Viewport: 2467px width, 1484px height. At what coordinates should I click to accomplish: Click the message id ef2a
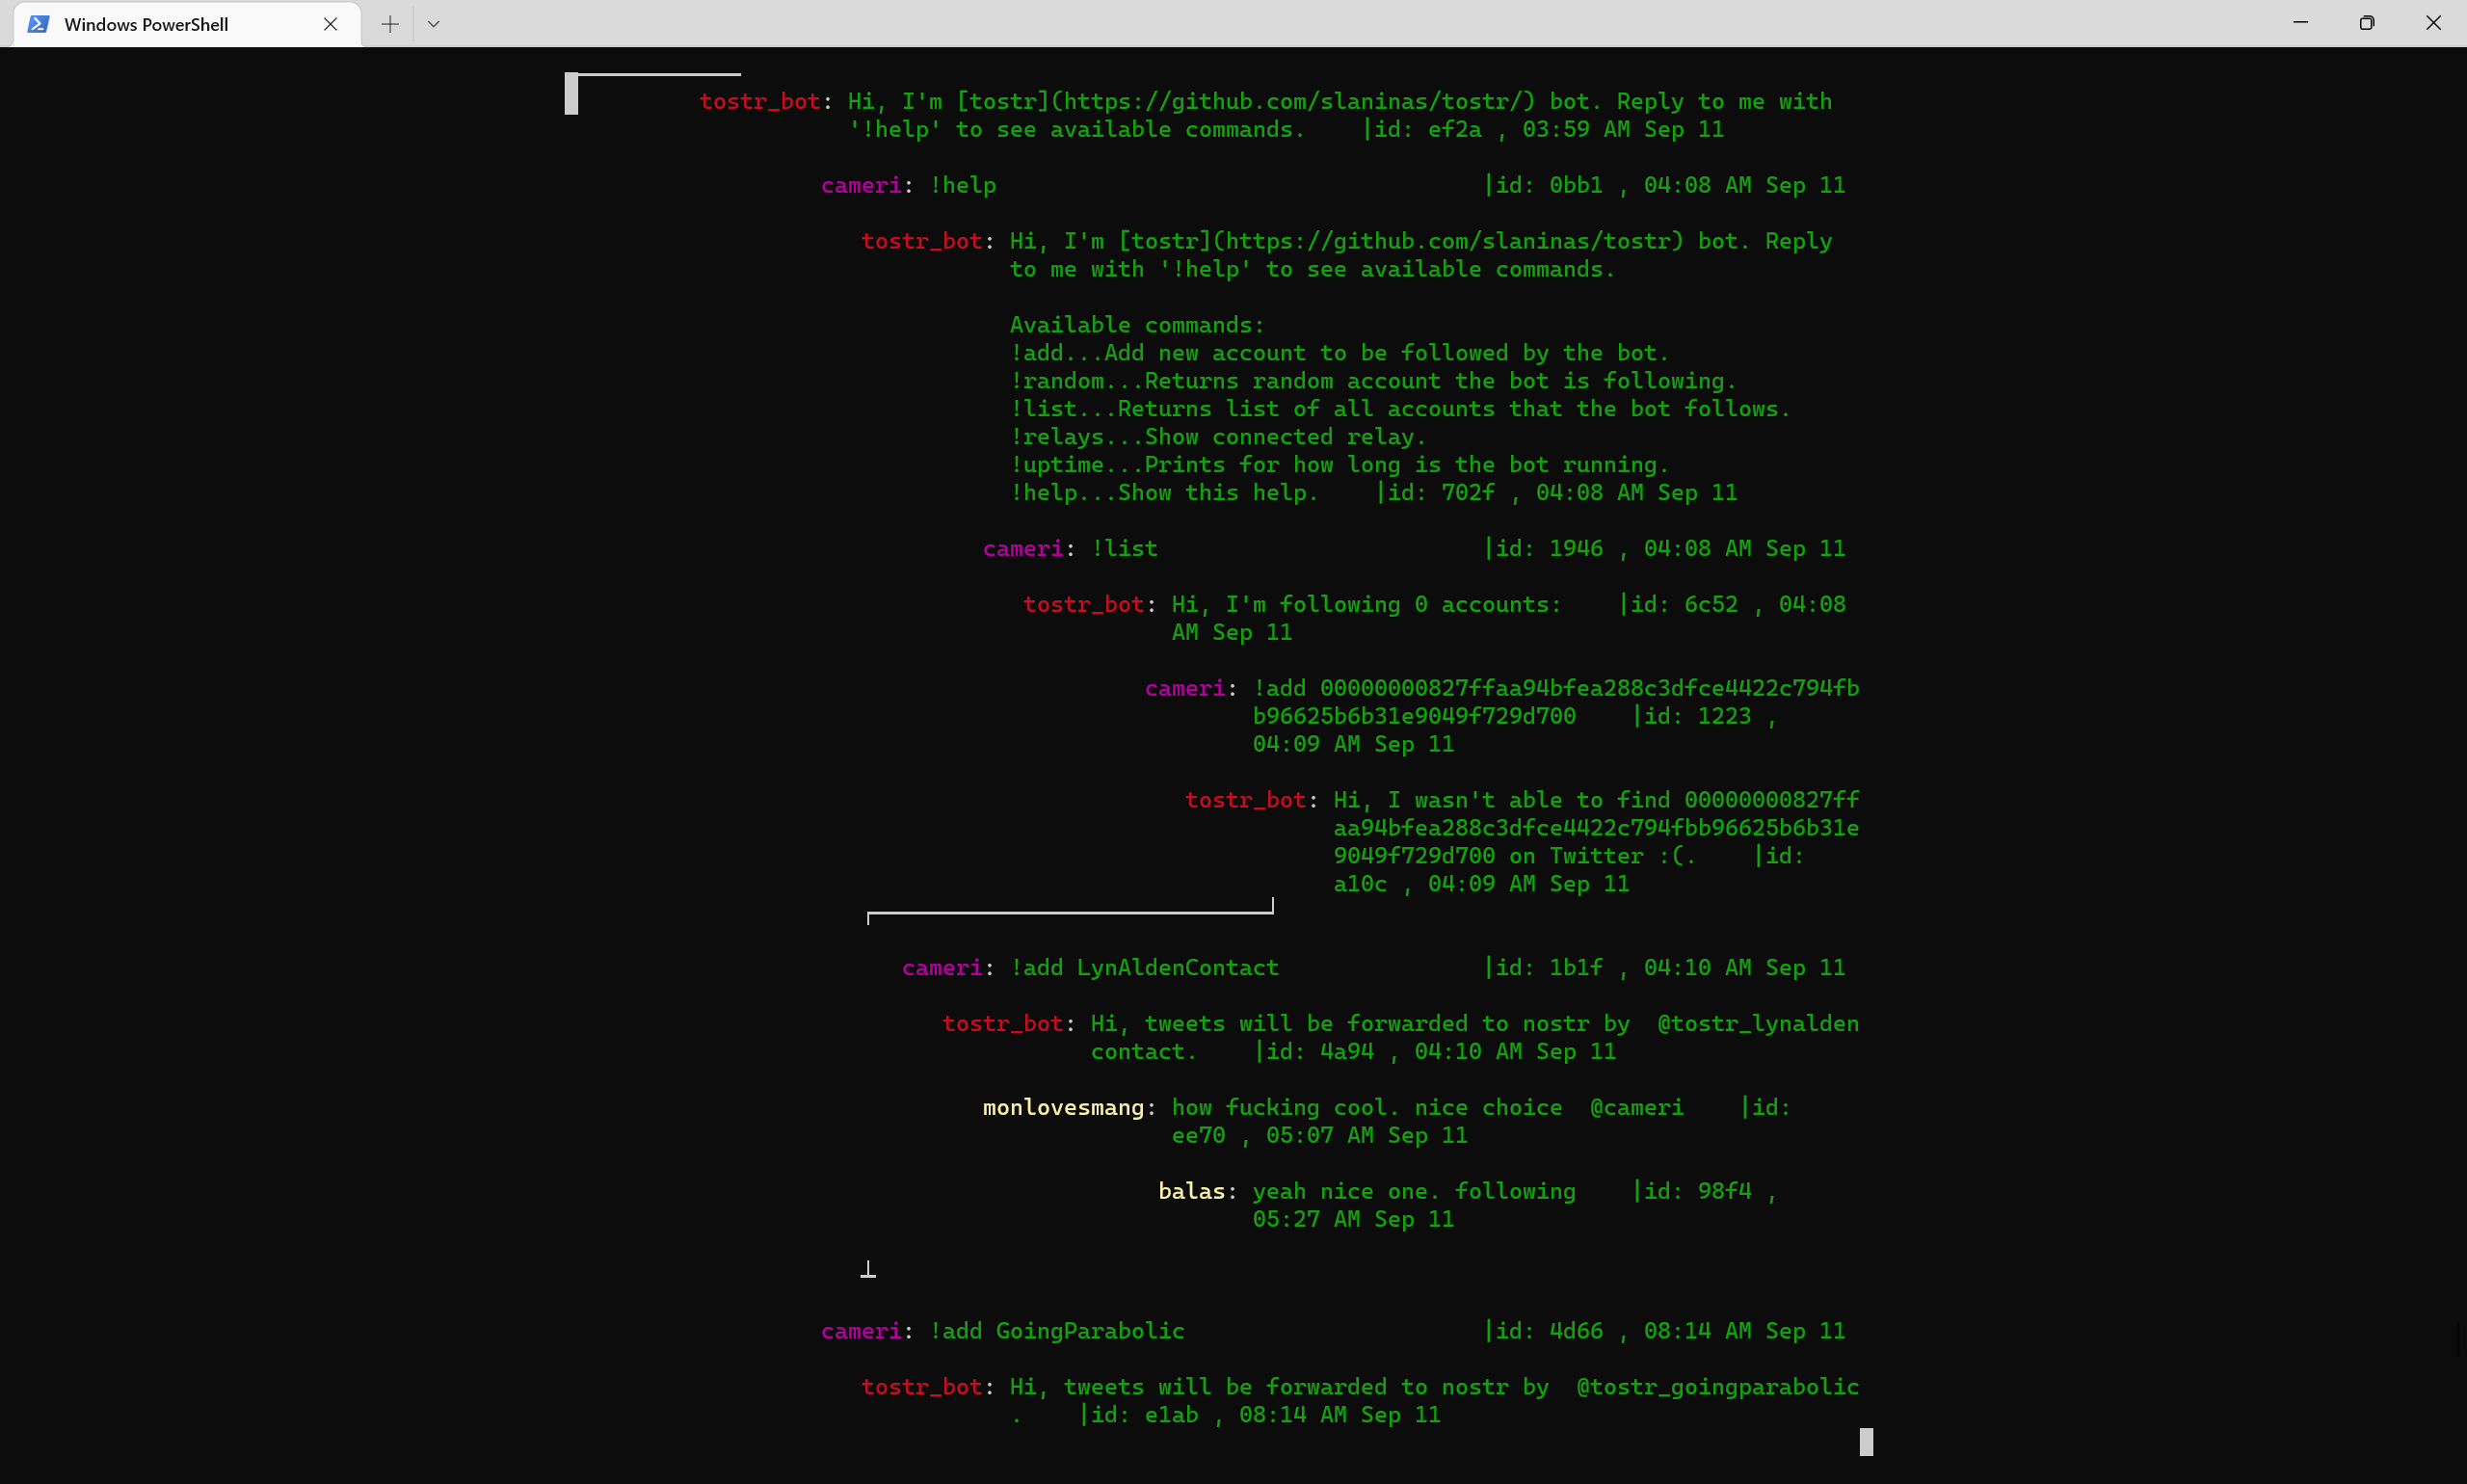[1454, 129]
